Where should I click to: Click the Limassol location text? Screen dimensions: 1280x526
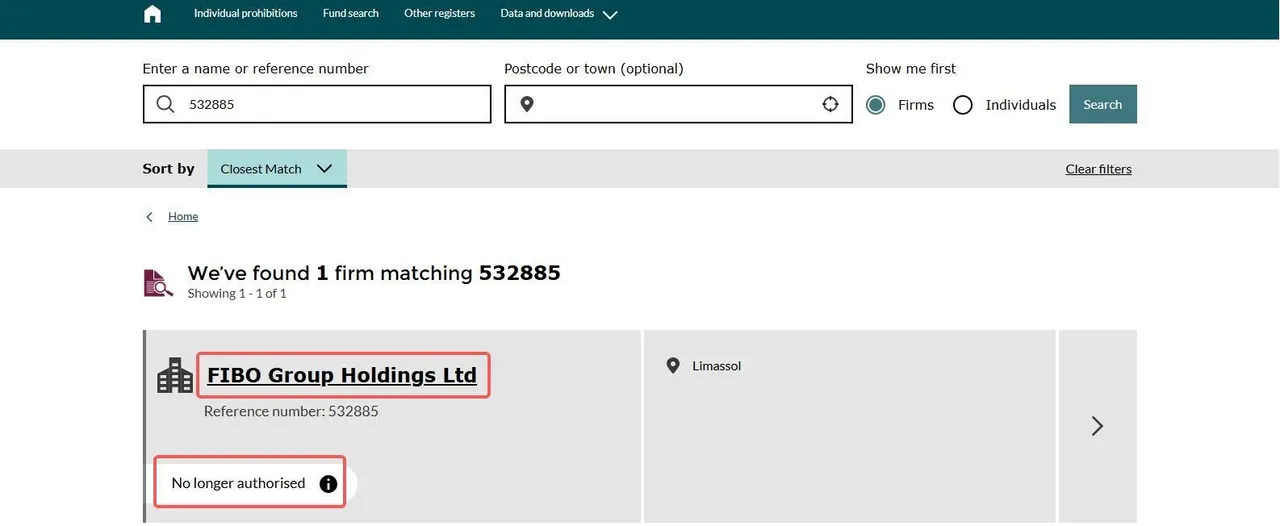717,366
